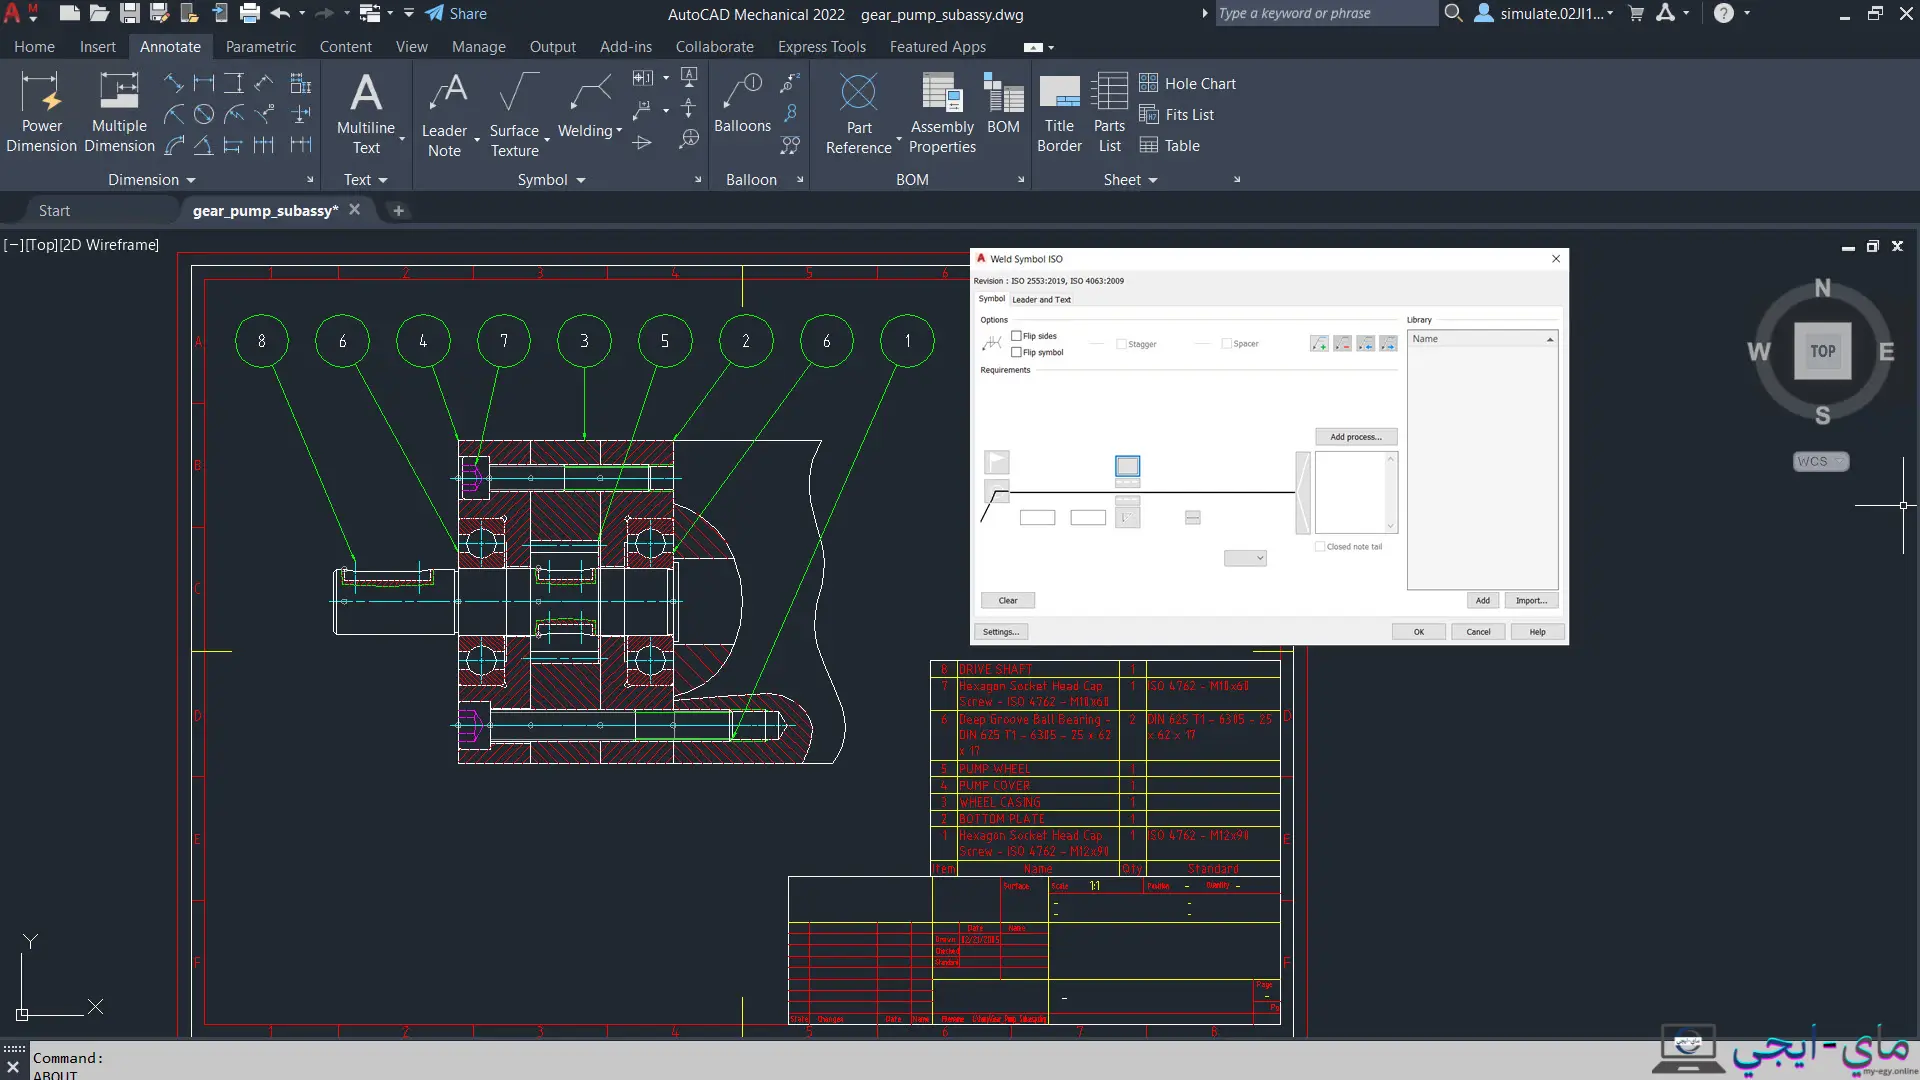1920x1080 pixels.
Task: Choose the diameter dimension icon
Action: (x=204, y=114)
